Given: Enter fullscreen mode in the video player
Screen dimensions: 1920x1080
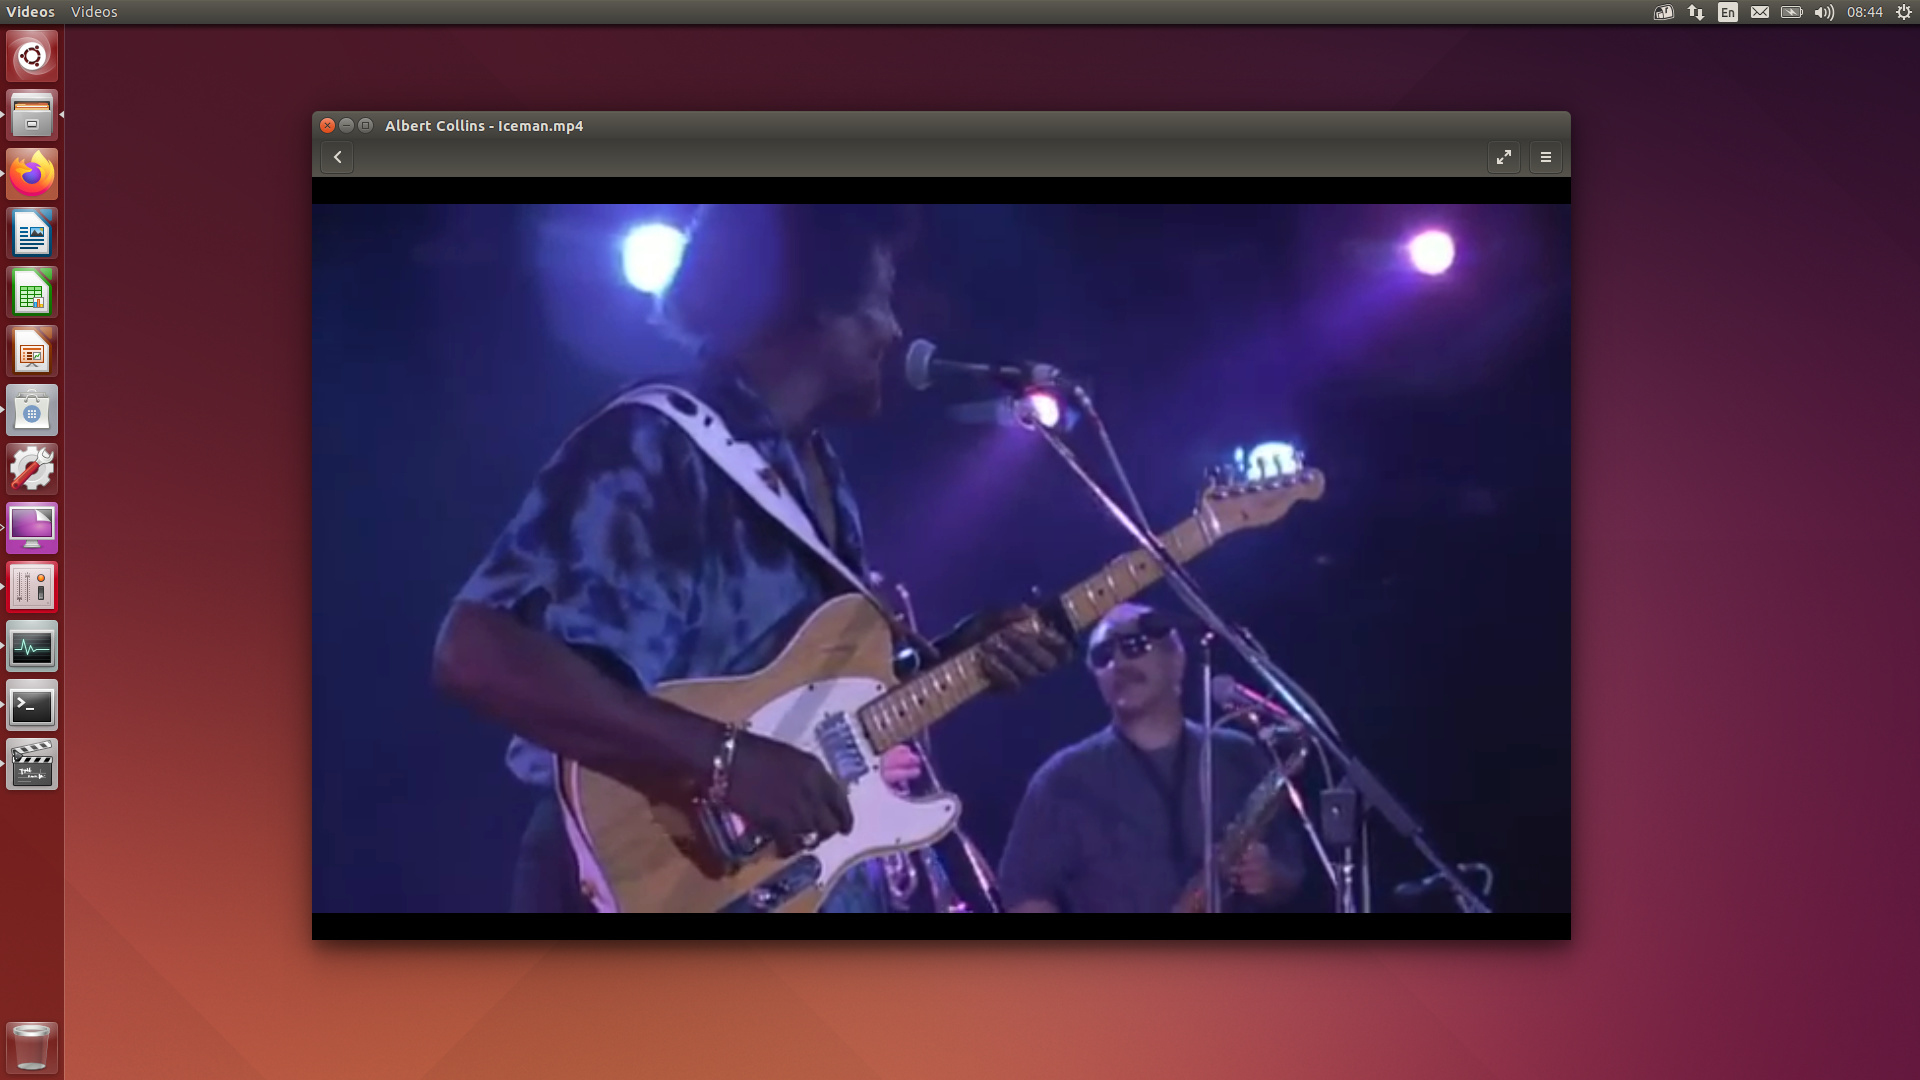Looking at the screenshot, I should pyautogui.click(x=1503, y=157).
